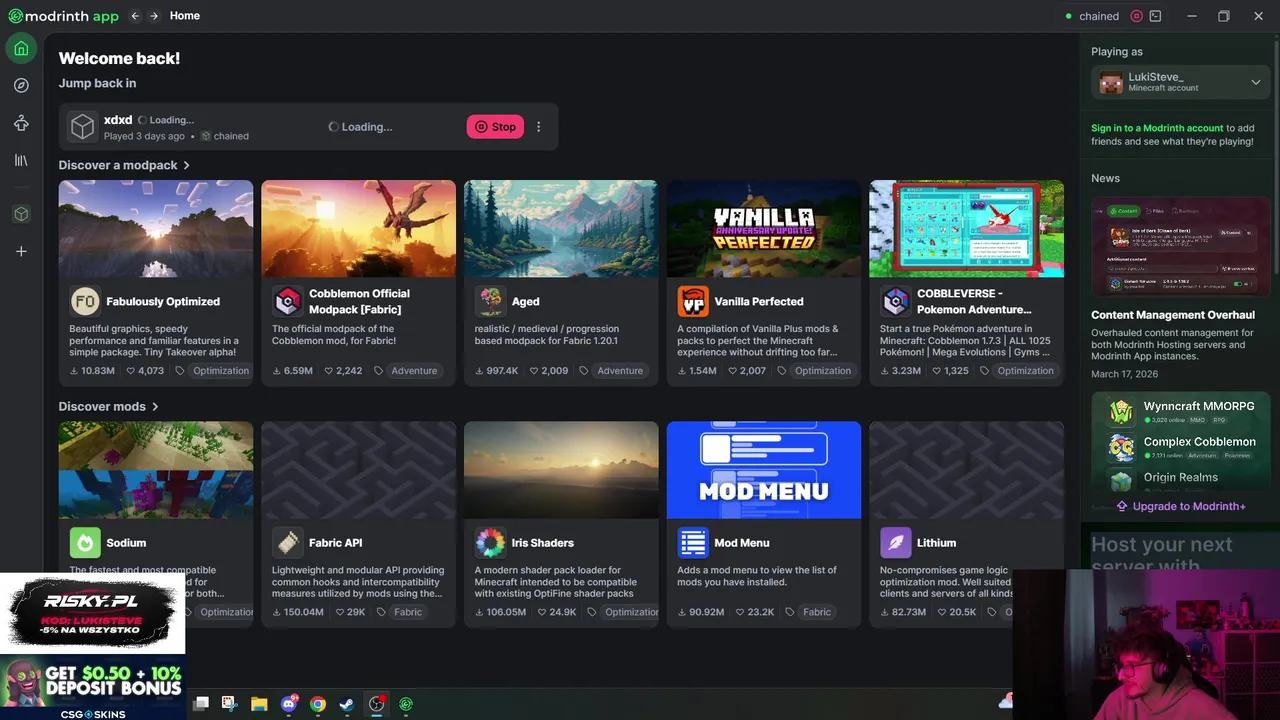This screenshot has width=1280, height=720.
Task: Expand the Discover mods section
Action: pyautogui.click(x=109, y=406)
